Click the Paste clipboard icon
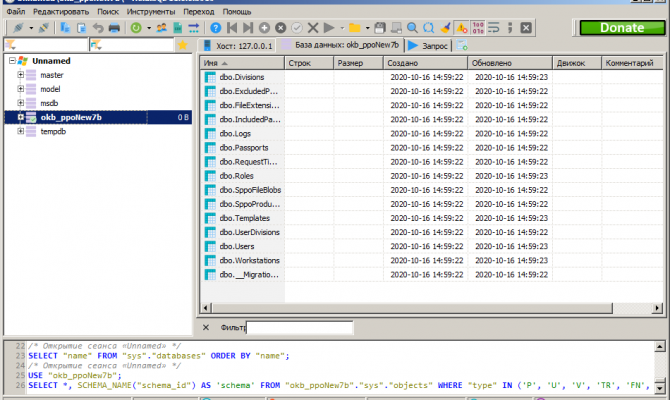Image resolution: width=670 pixels, height=400 pixels. 81,28
